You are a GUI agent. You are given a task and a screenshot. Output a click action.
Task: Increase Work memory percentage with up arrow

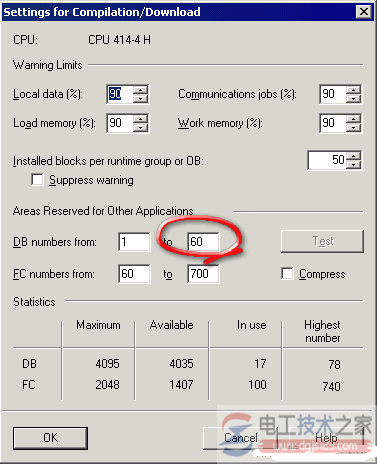354,119
